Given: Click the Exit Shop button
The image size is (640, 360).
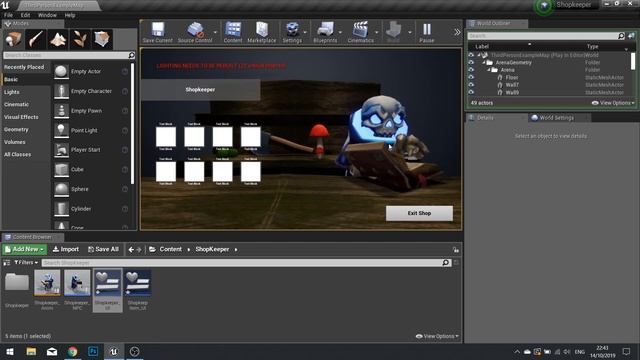Looking at the screenshot, I should (419, 213).
